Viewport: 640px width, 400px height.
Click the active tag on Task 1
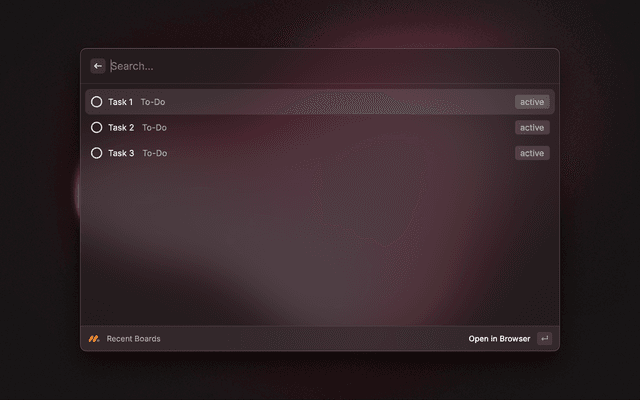(x=532, y=102)
